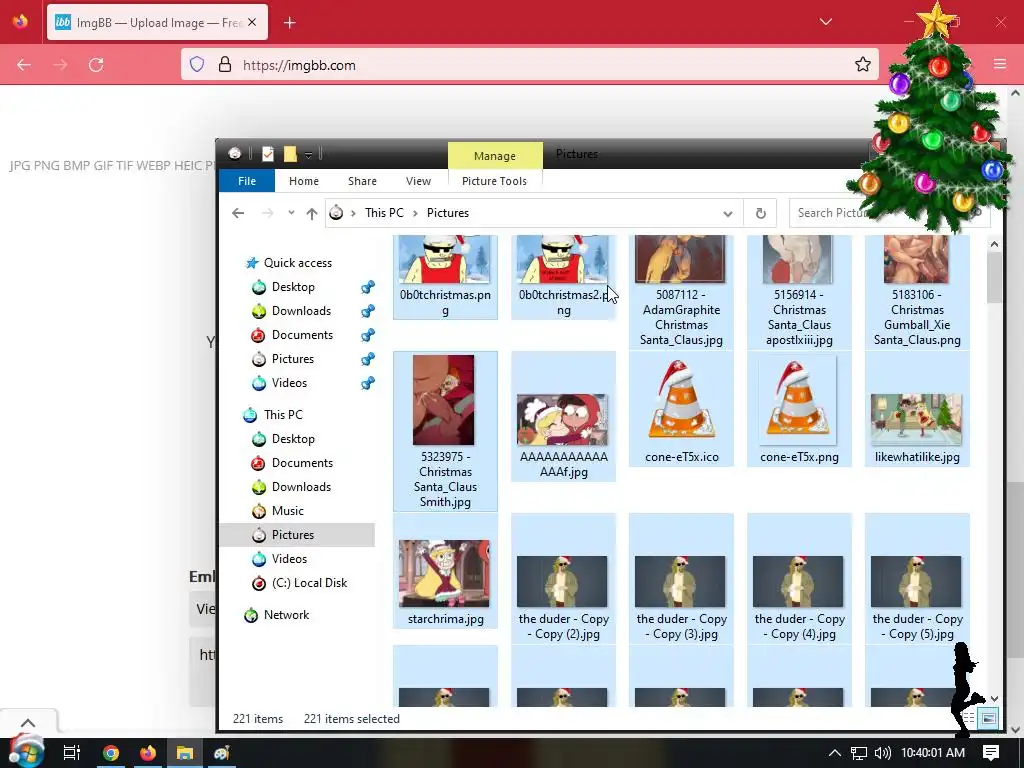Refresh the Pictures folder view
Image resolution: width=1024 pixels, height=768 pixels.
pyautogui.click(x=760, y=213)
